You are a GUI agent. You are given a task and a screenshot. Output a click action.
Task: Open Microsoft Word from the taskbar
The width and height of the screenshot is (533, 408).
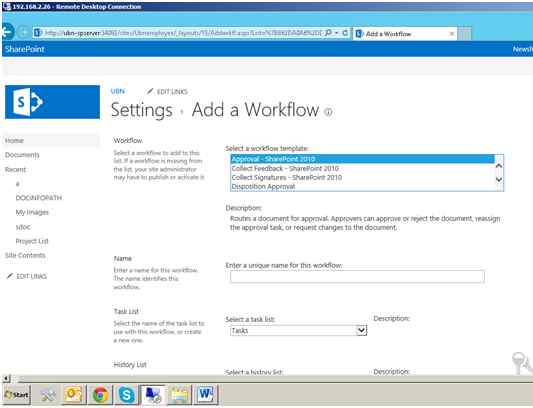tap(206, 394)
